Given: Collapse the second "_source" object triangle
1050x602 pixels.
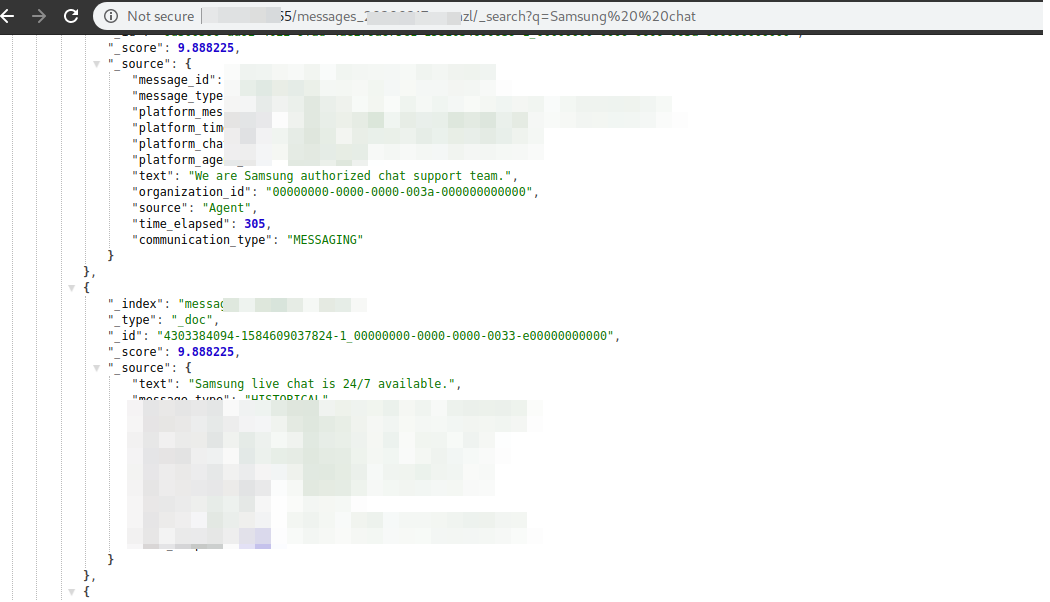Looking at the screenshot, I should pos(96,368).
